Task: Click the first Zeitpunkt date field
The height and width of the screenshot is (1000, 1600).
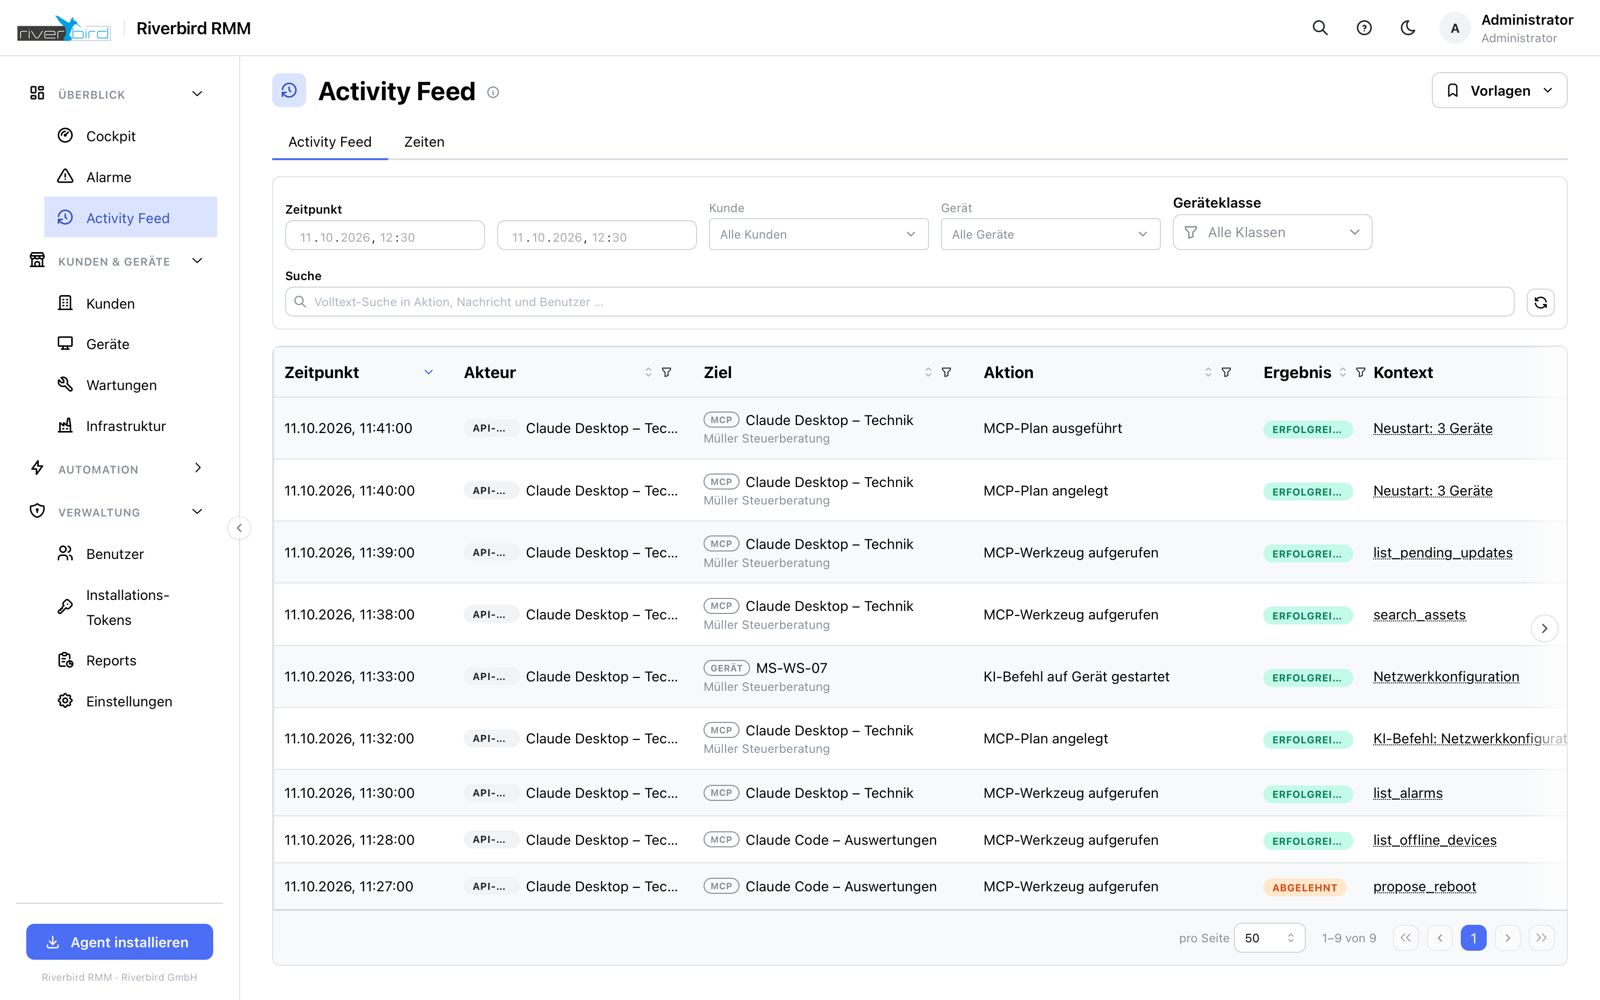Action: click(x=385, y=236)
